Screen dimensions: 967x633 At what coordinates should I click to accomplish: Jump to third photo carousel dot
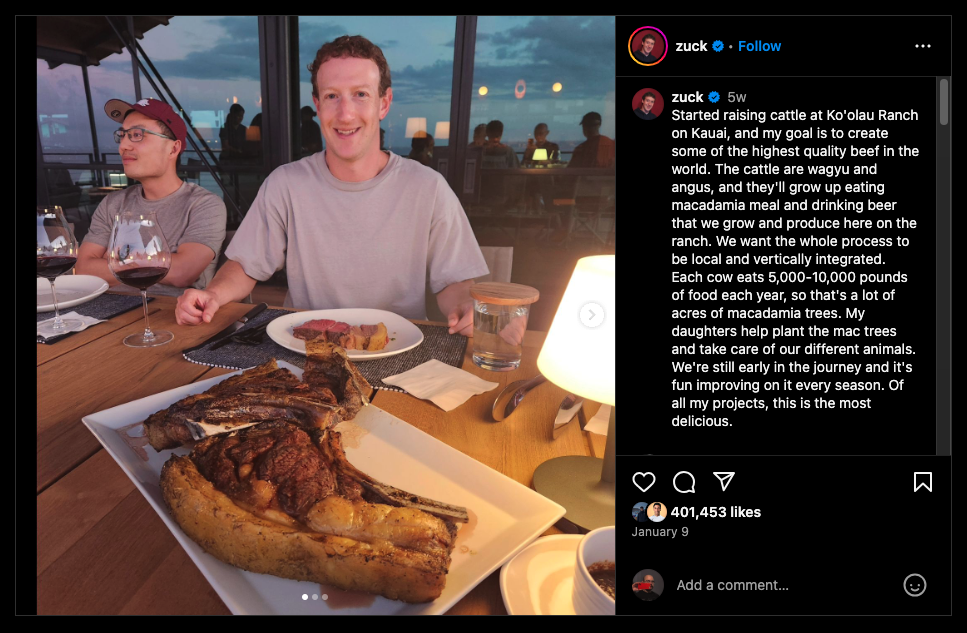pos(325,597)
